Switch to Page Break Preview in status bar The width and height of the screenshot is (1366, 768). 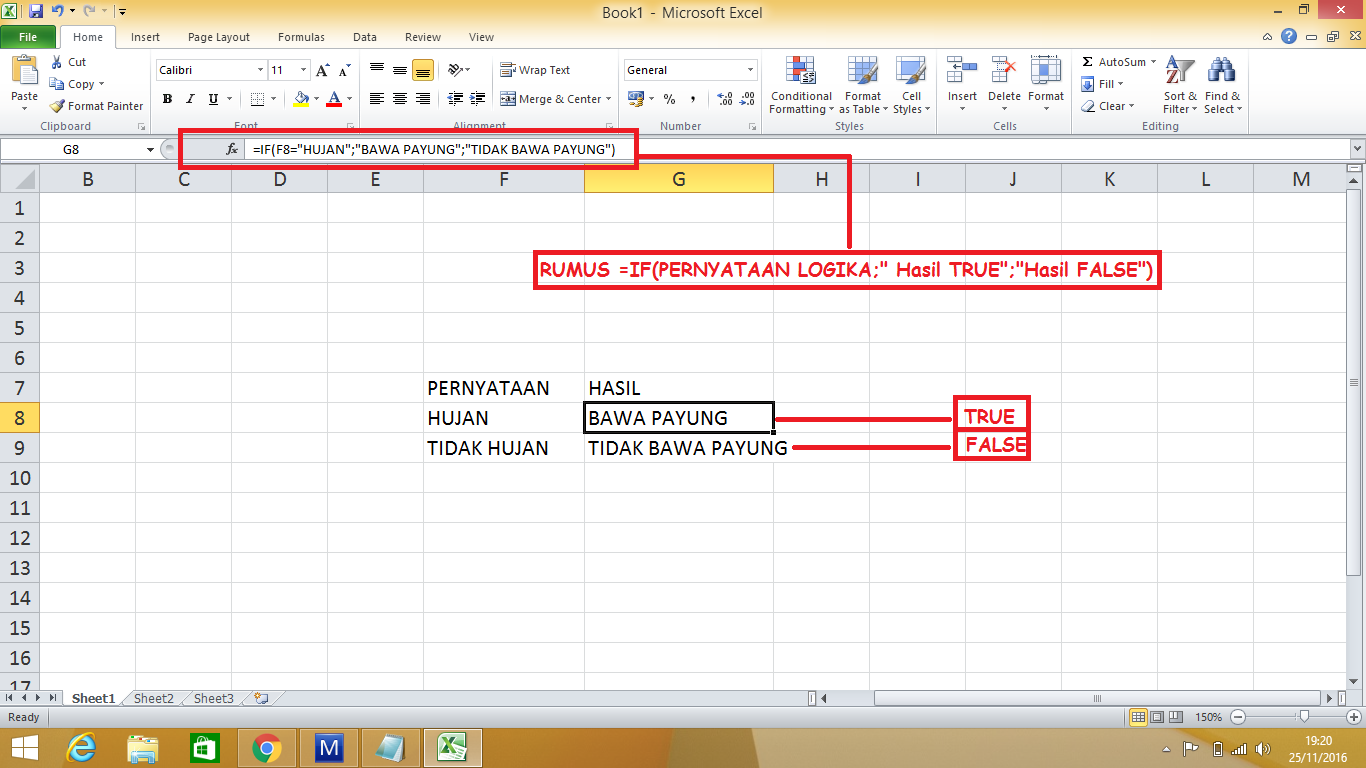[1178, 717]
